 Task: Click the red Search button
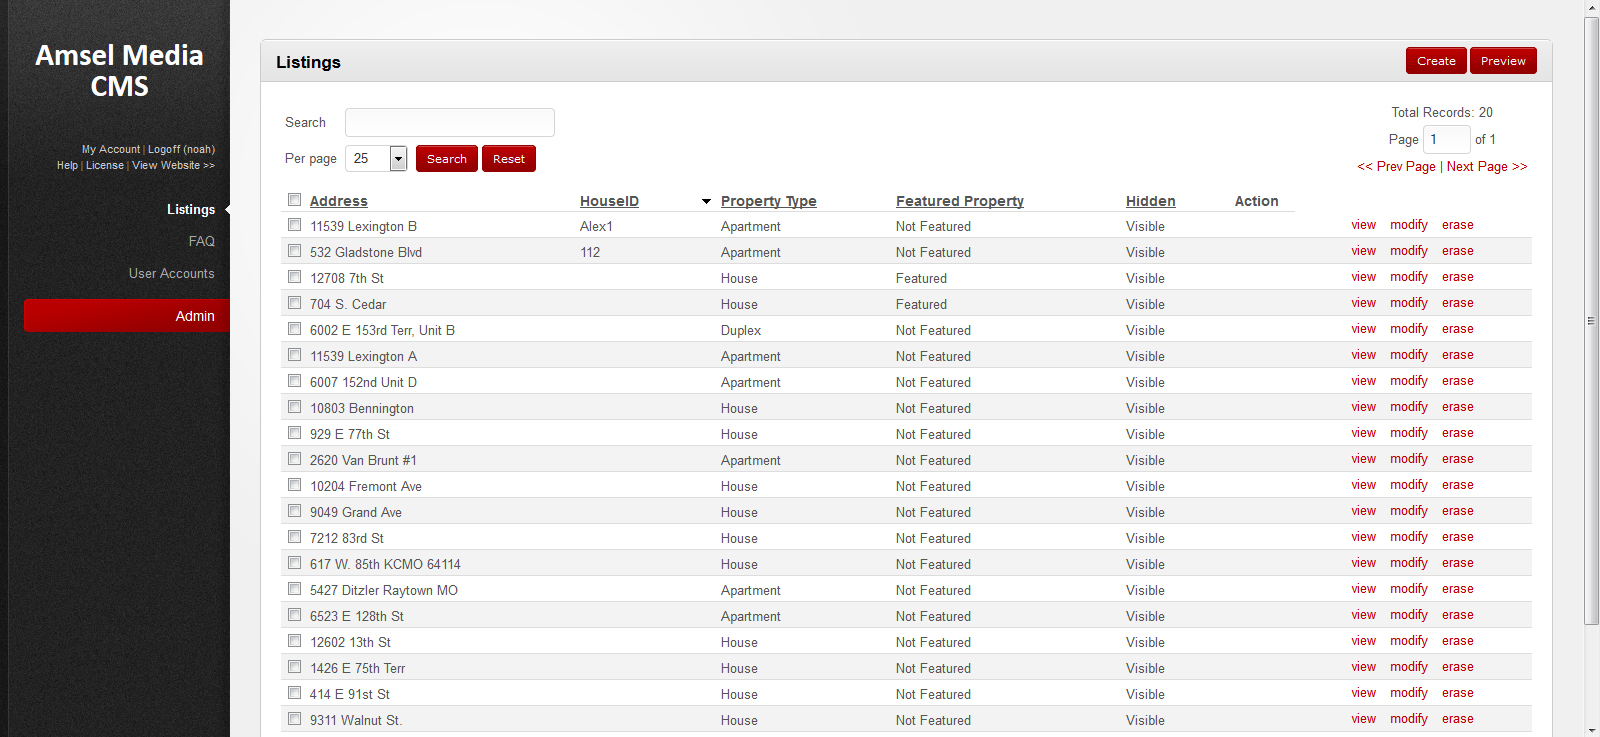click(x=446, y=159)
